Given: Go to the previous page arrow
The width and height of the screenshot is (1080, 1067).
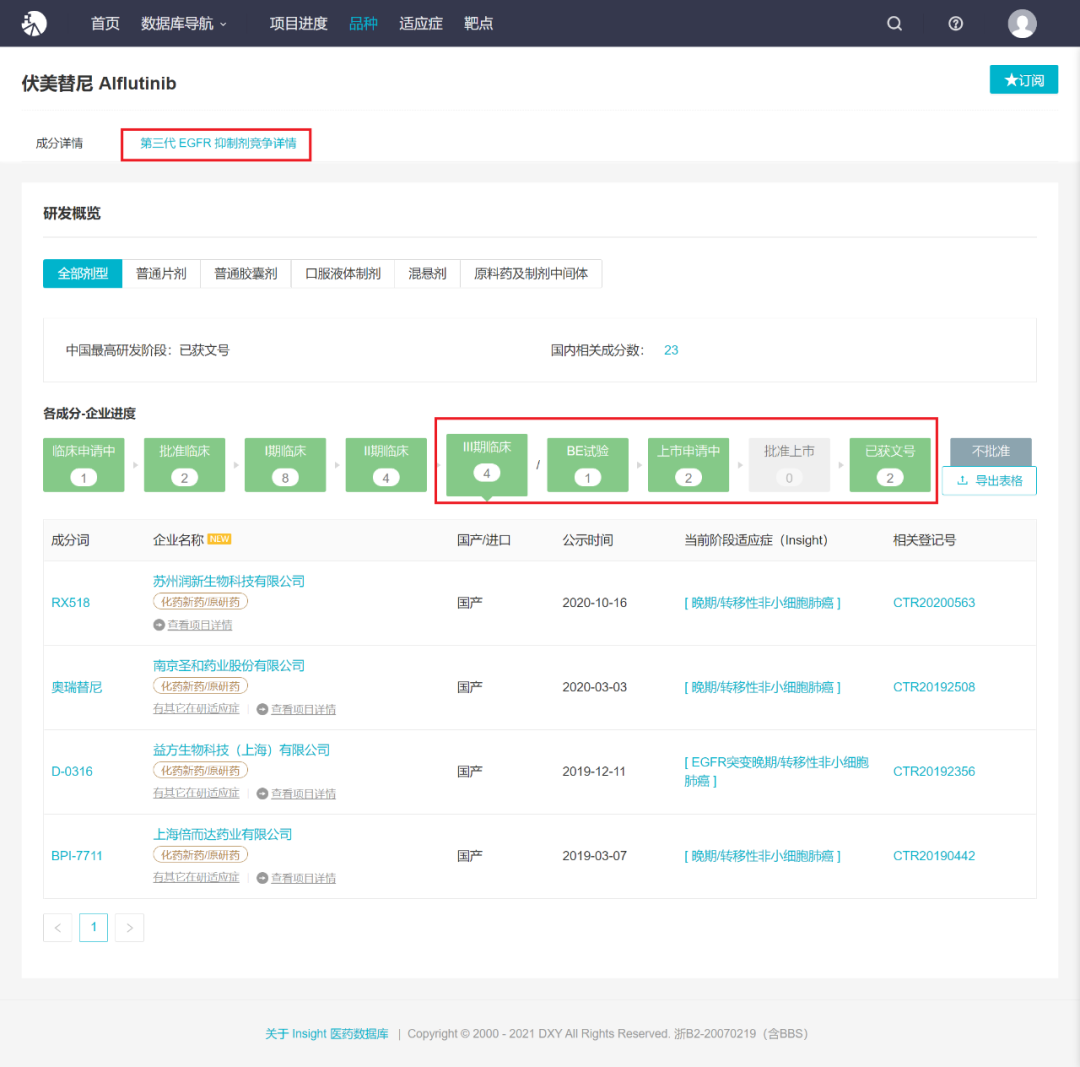Looking at the screenshot, I should 58,927.
